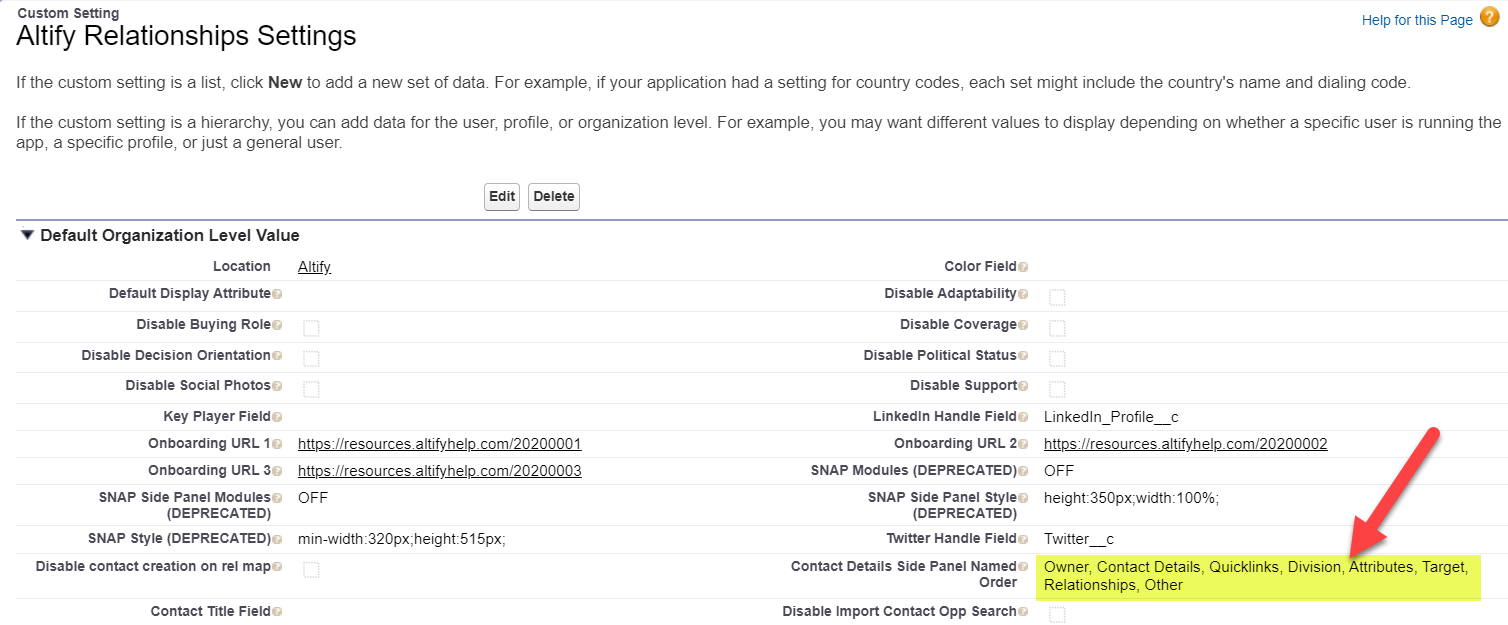The image size is (1508, 625).
Task: Click the Location field label
Action: click(x=242, y=267)
